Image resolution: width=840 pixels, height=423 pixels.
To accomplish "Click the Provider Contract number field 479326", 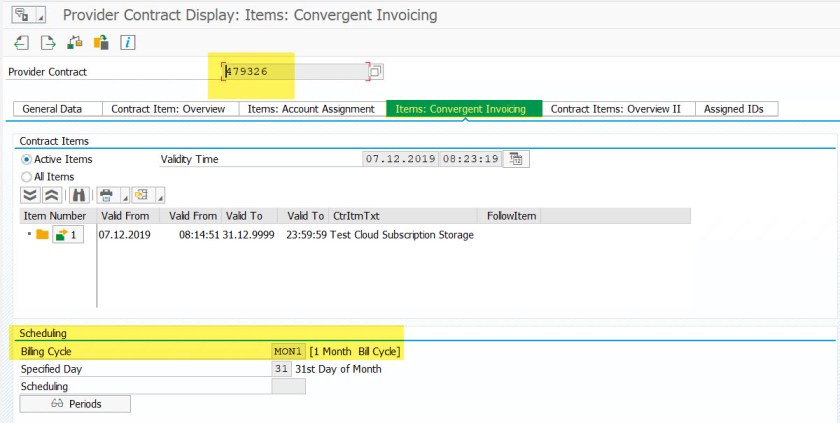I will pyautogui.click(x=296, y=72).
